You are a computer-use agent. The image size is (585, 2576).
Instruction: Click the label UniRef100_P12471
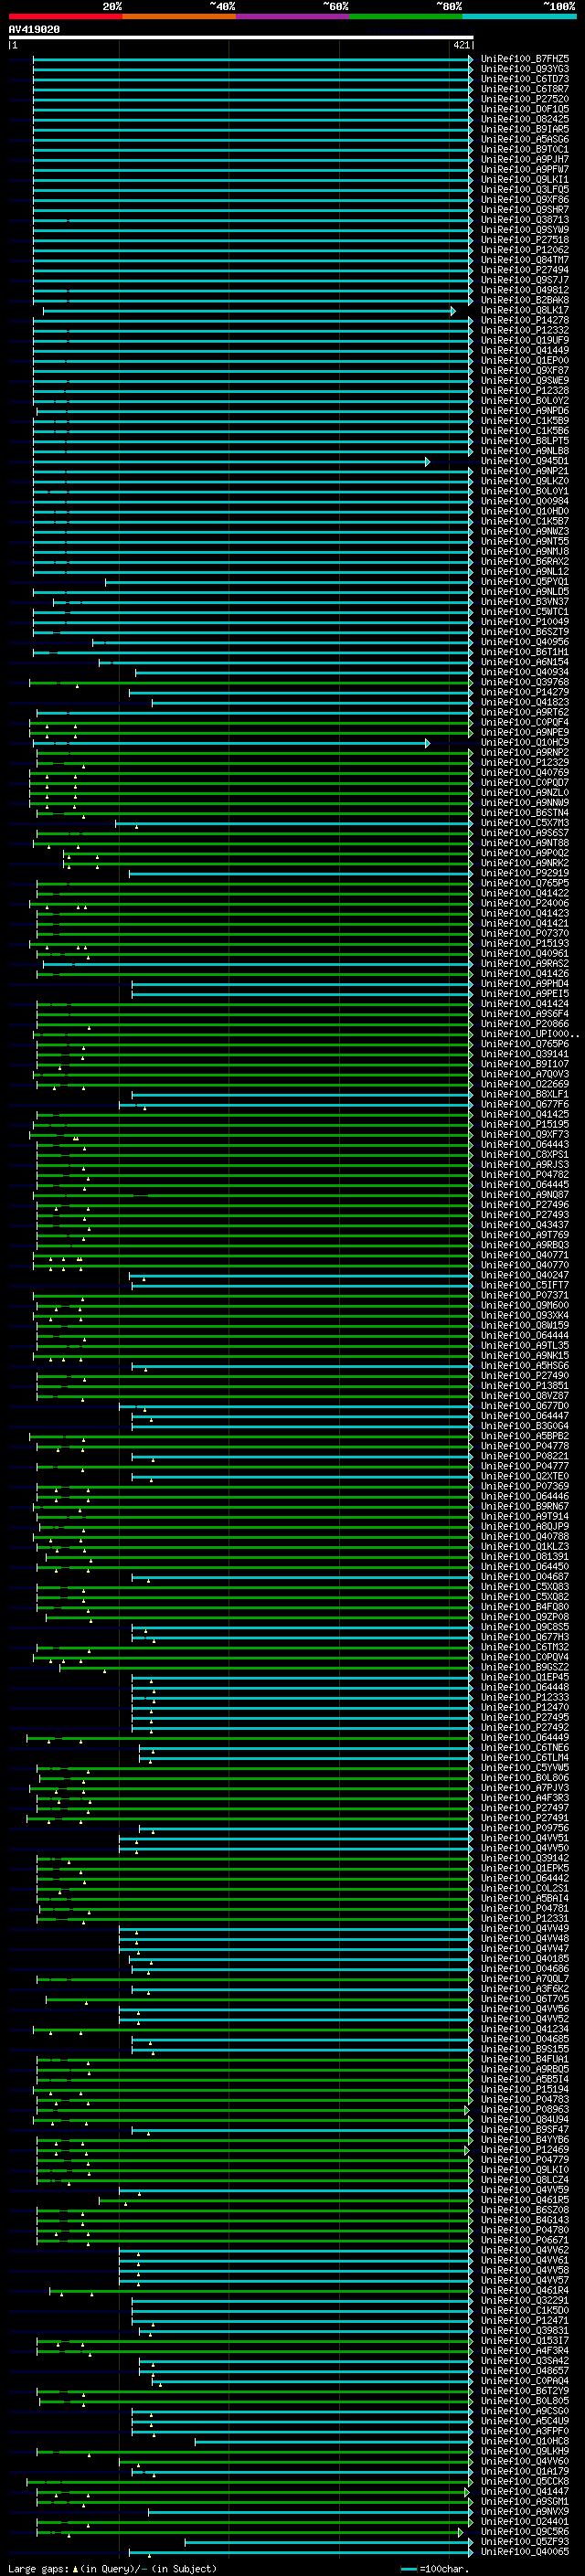525,2320
